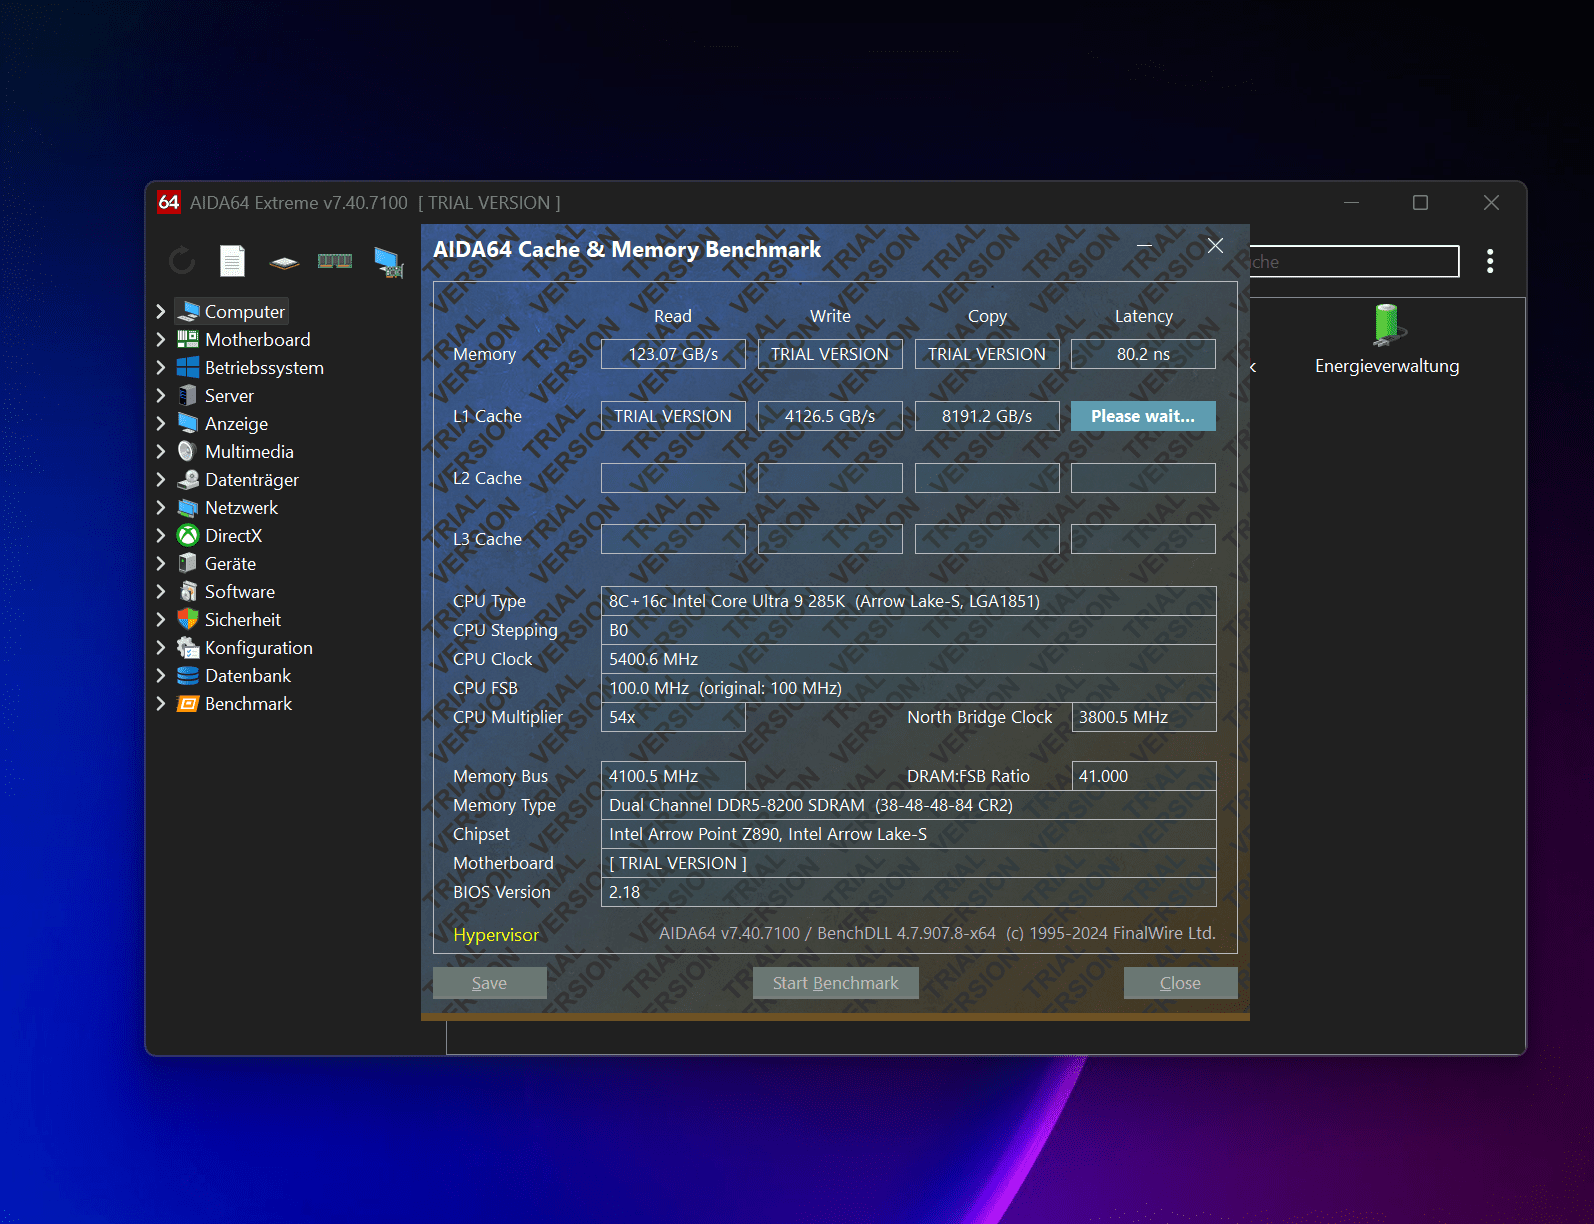Click the Netzwerk icon in the tree
Viewport: 1594px width, 1224px height.
pyautogui.click(x=188, y=508)
